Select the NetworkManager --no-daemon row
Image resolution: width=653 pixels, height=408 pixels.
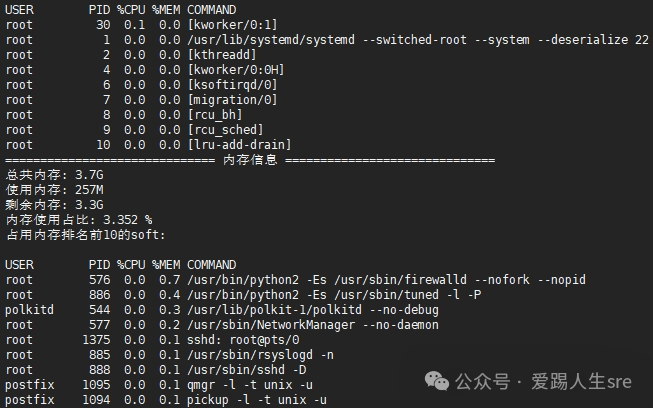[x=222, y=325]
